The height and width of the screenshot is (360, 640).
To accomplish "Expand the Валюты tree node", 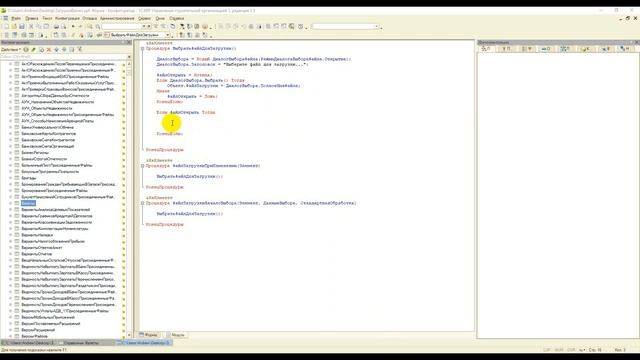I will pos(11,203).
